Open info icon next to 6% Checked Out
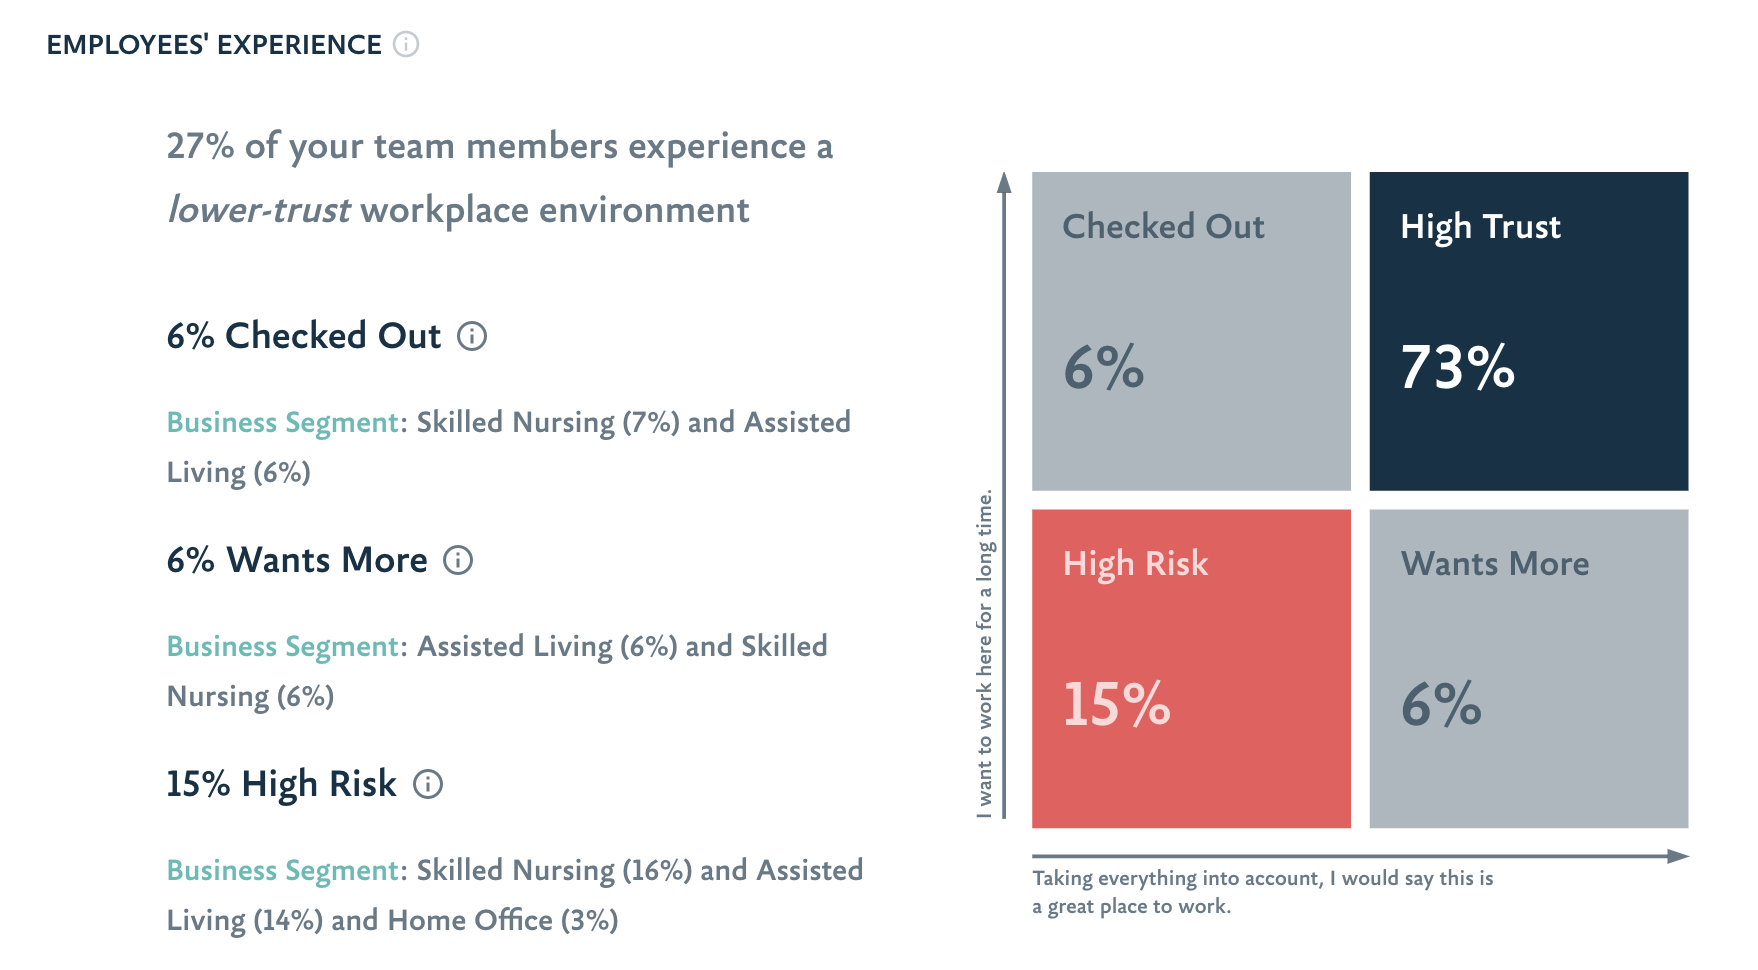1758x970 pixels. 472,336
